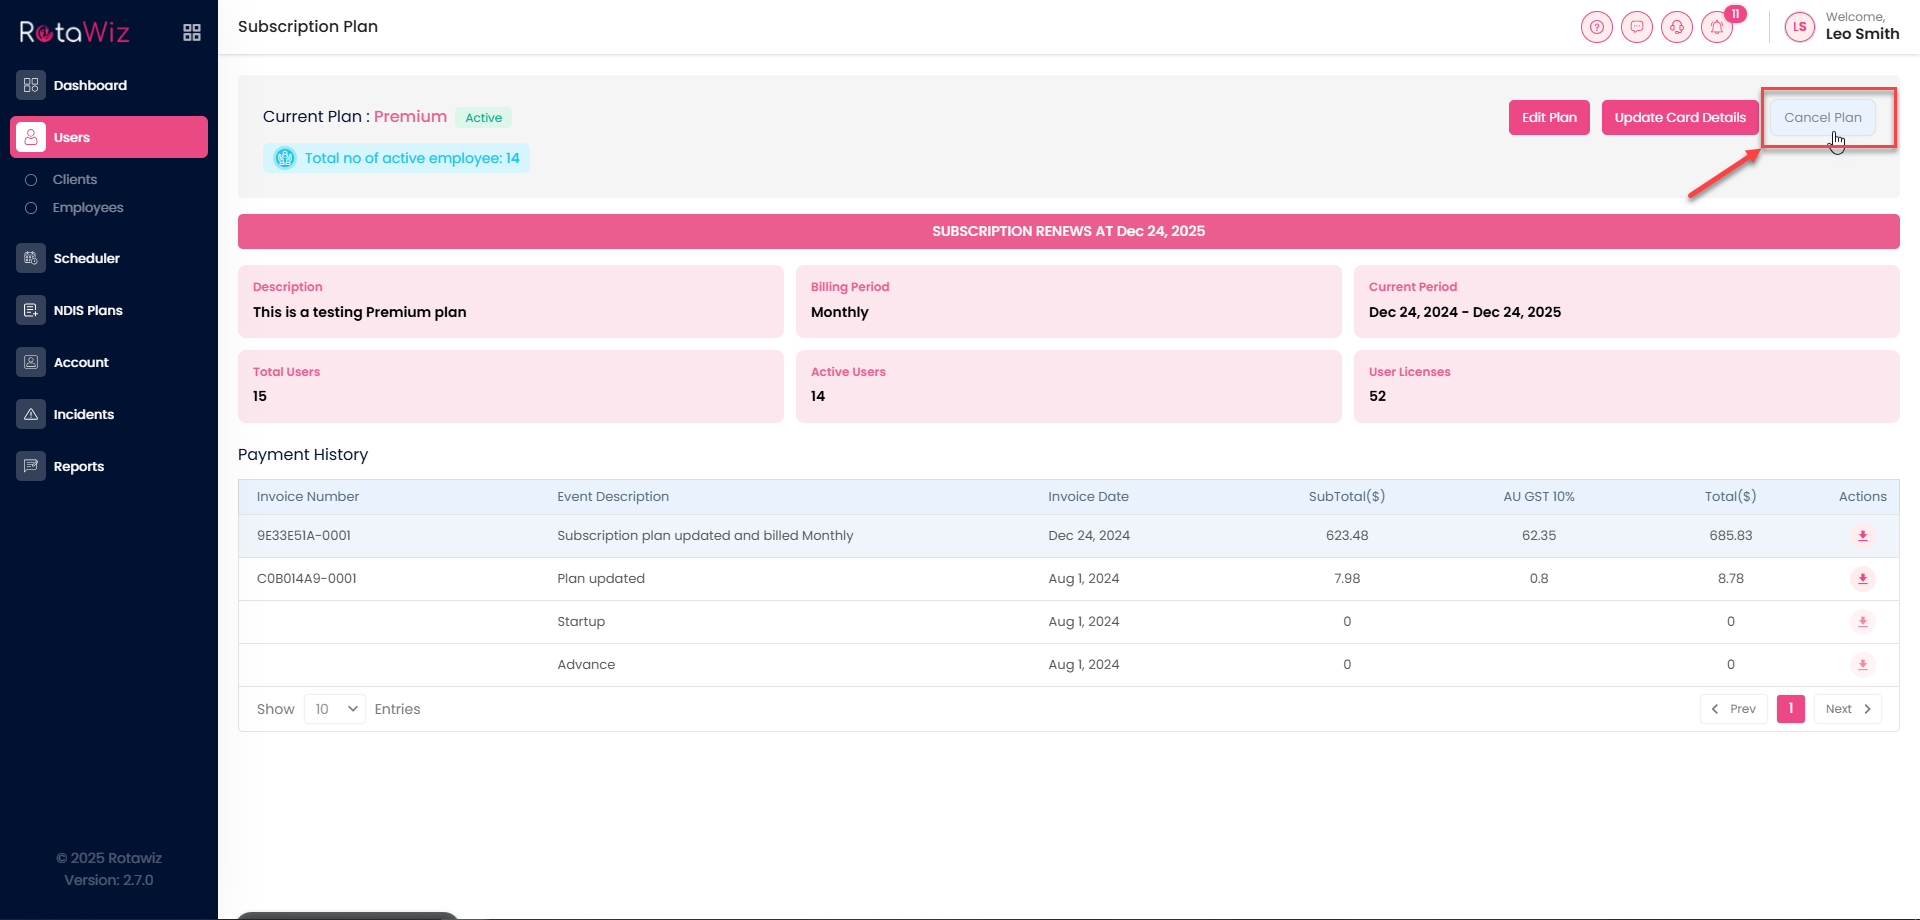The height and width of the screenshot is (920, 1920).
Task: Download the Advance event invoice
Action: coord(1862,665)
